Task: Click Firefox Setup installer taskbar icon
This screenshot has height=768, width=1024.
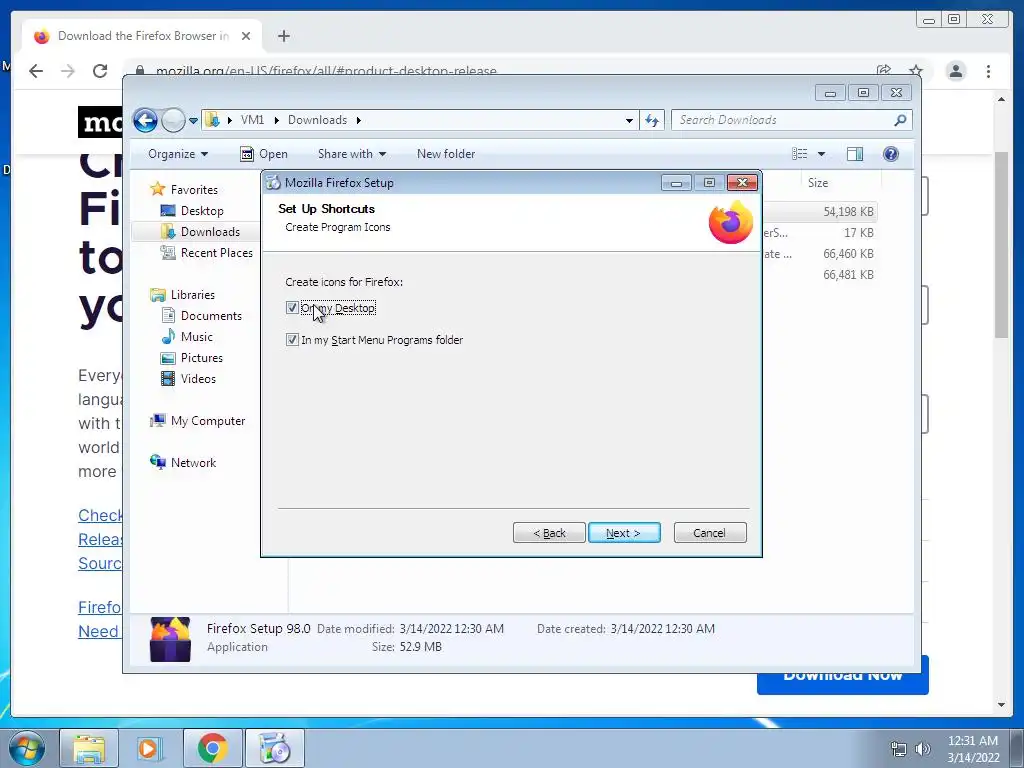Action: tap(274, 748)
